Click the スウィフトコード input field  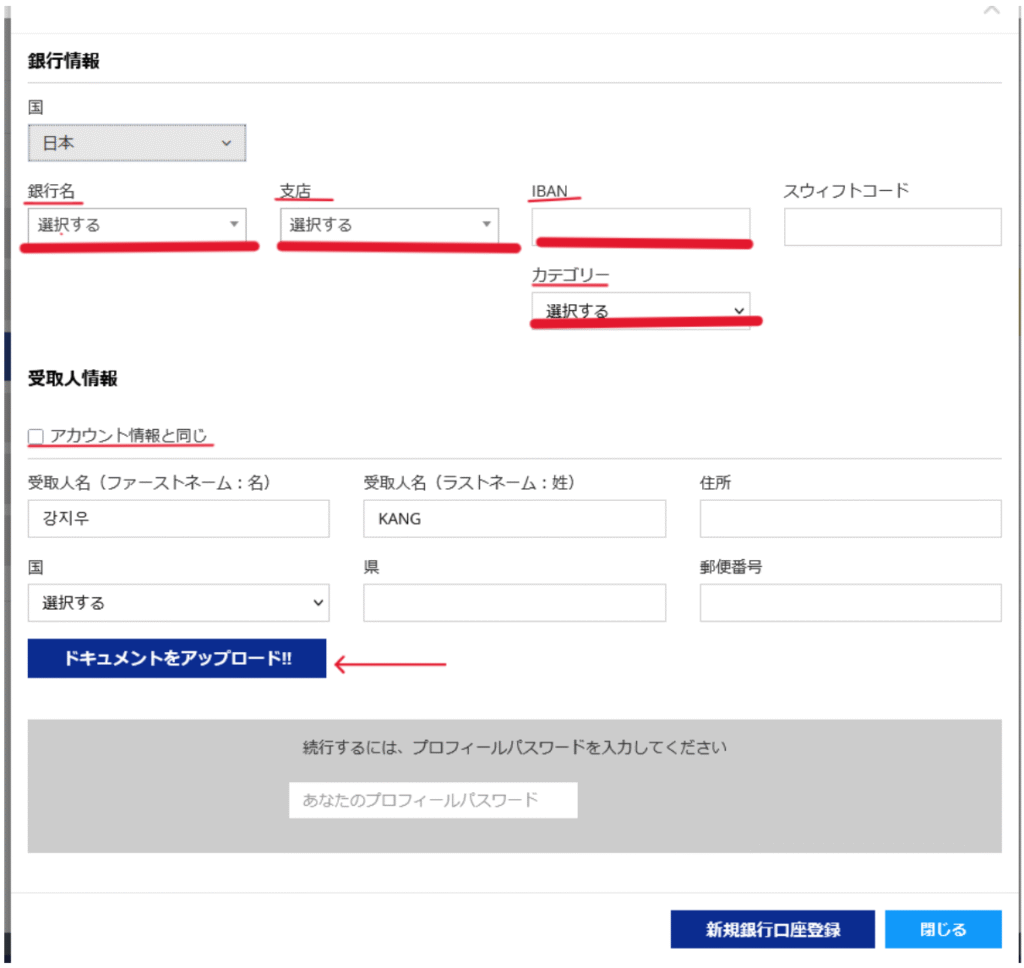[892, 227]
